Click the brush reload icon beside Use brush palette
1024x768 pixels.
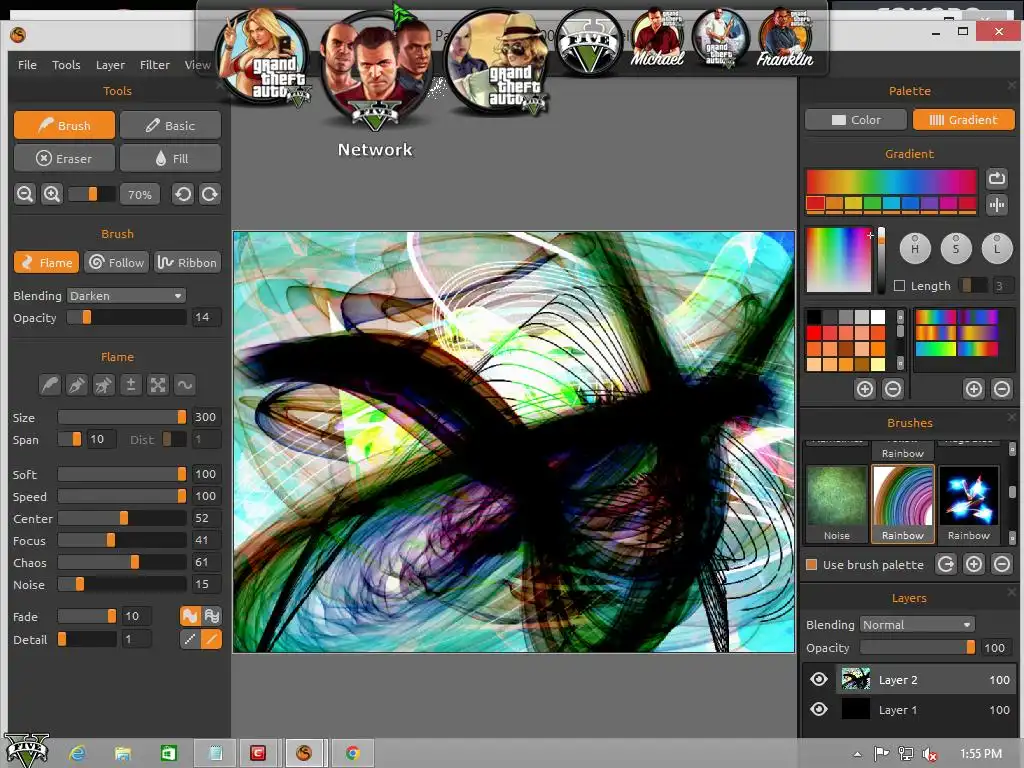pyautogui.click(x=946, y=564)
